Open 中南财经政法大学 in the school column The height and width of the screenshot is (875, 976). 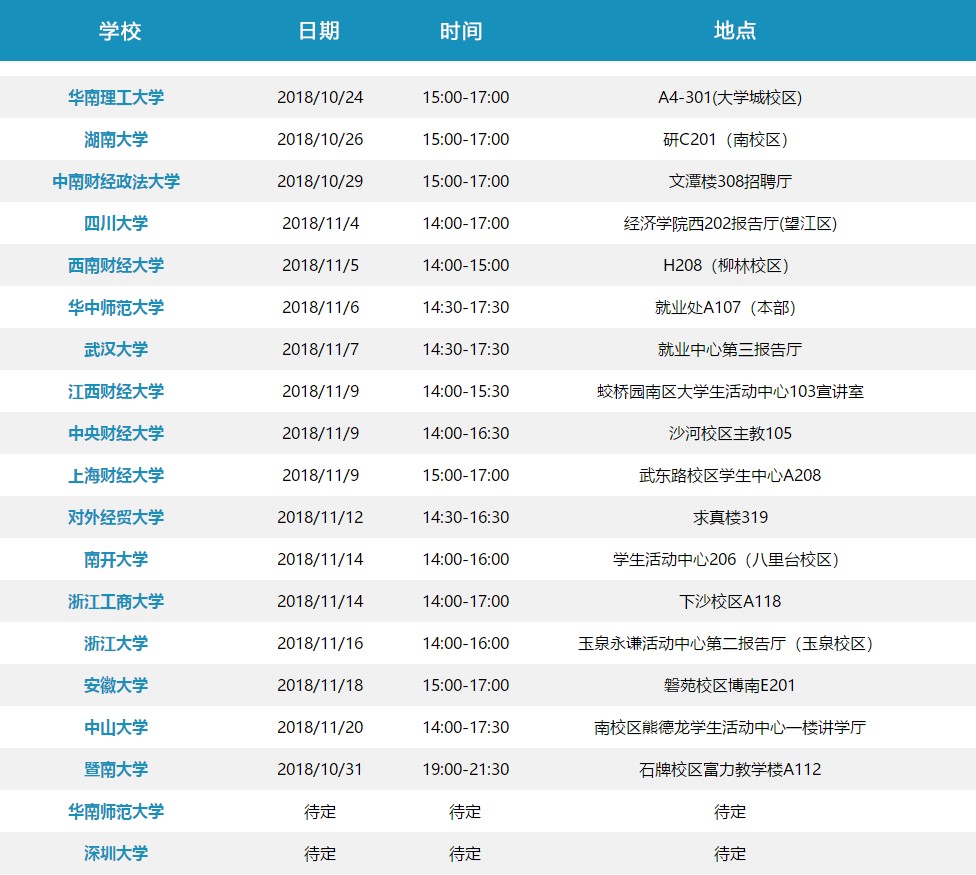(116, 181)
